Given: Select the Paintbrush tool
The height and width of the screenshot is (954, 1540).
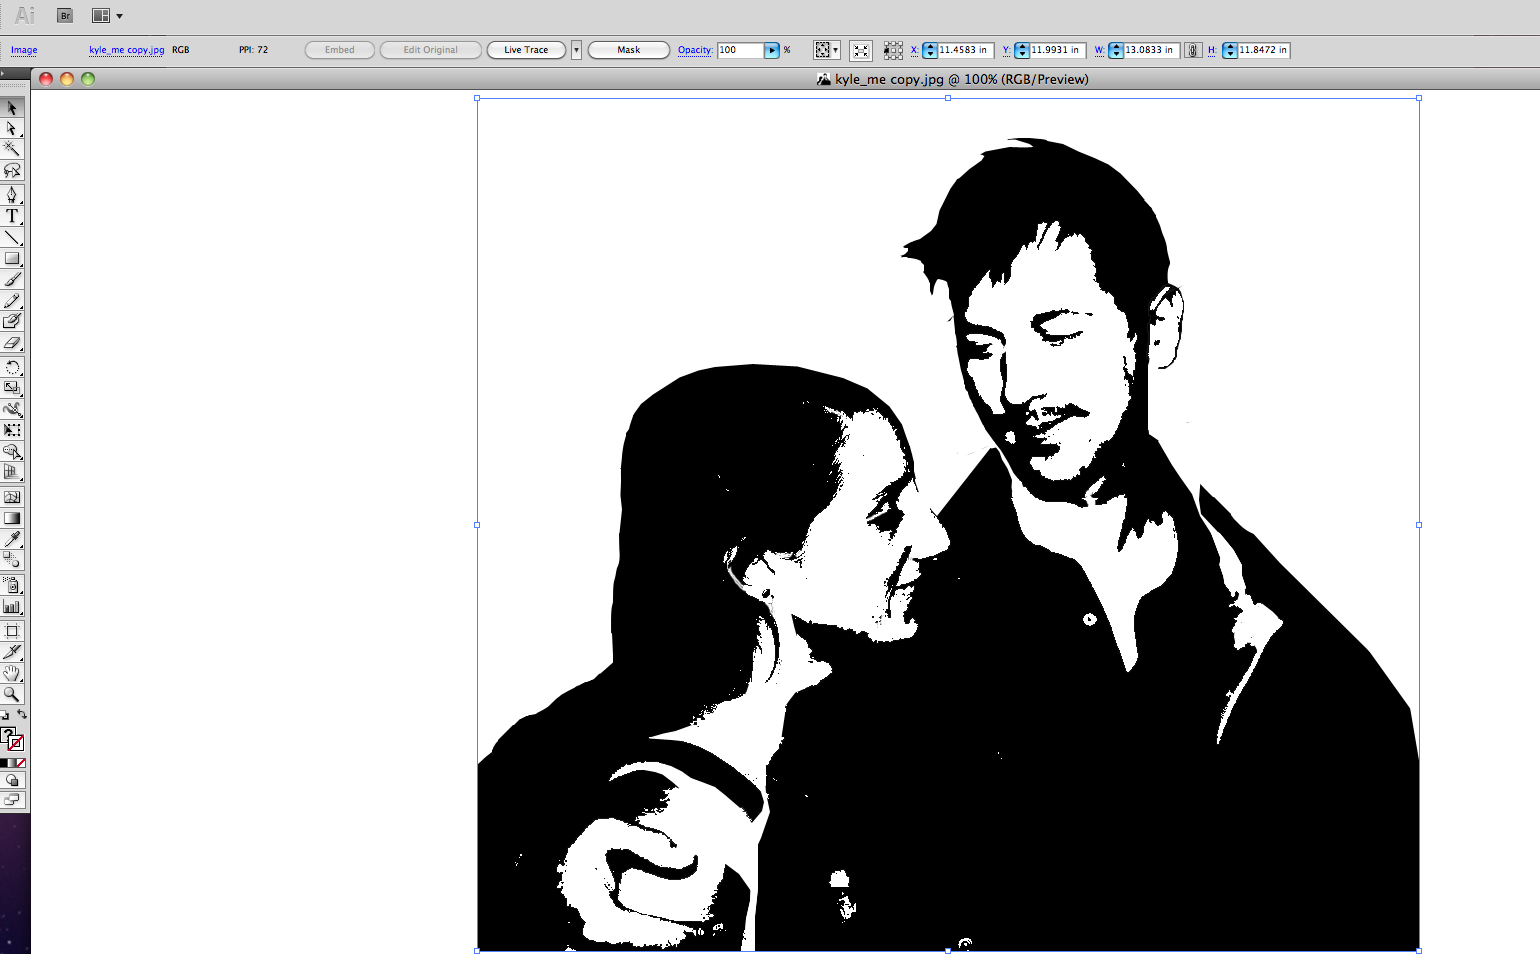Looking at the screenshot, I should tap(12, 280).
